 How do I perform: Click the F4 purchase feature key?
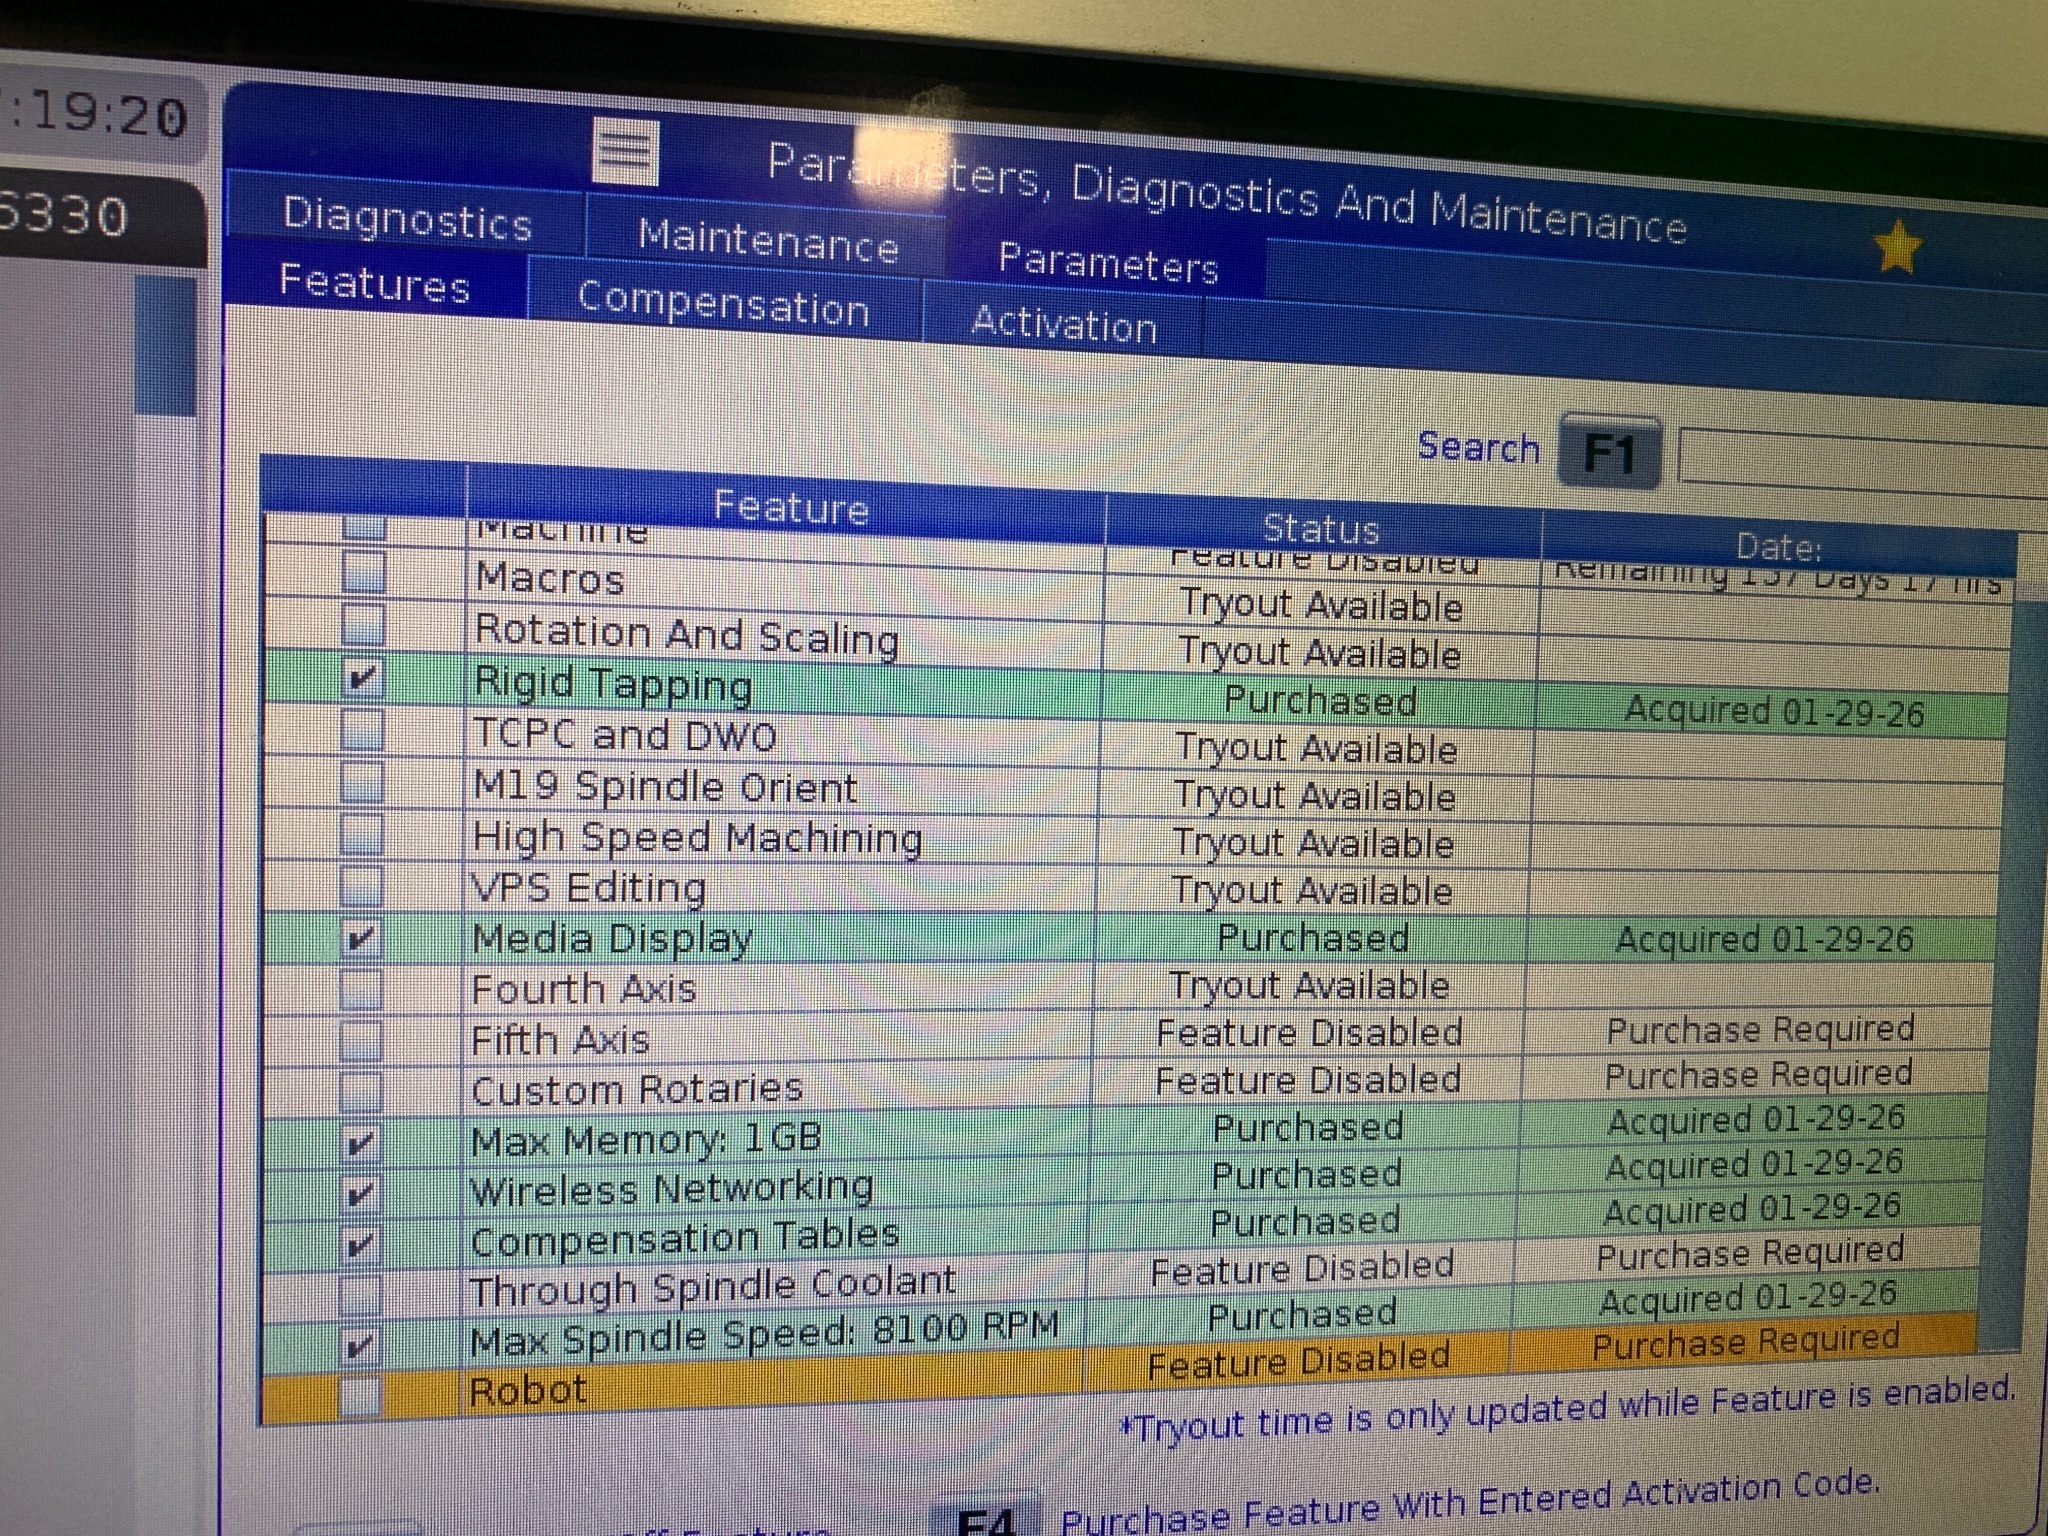tap(986, 1520)
